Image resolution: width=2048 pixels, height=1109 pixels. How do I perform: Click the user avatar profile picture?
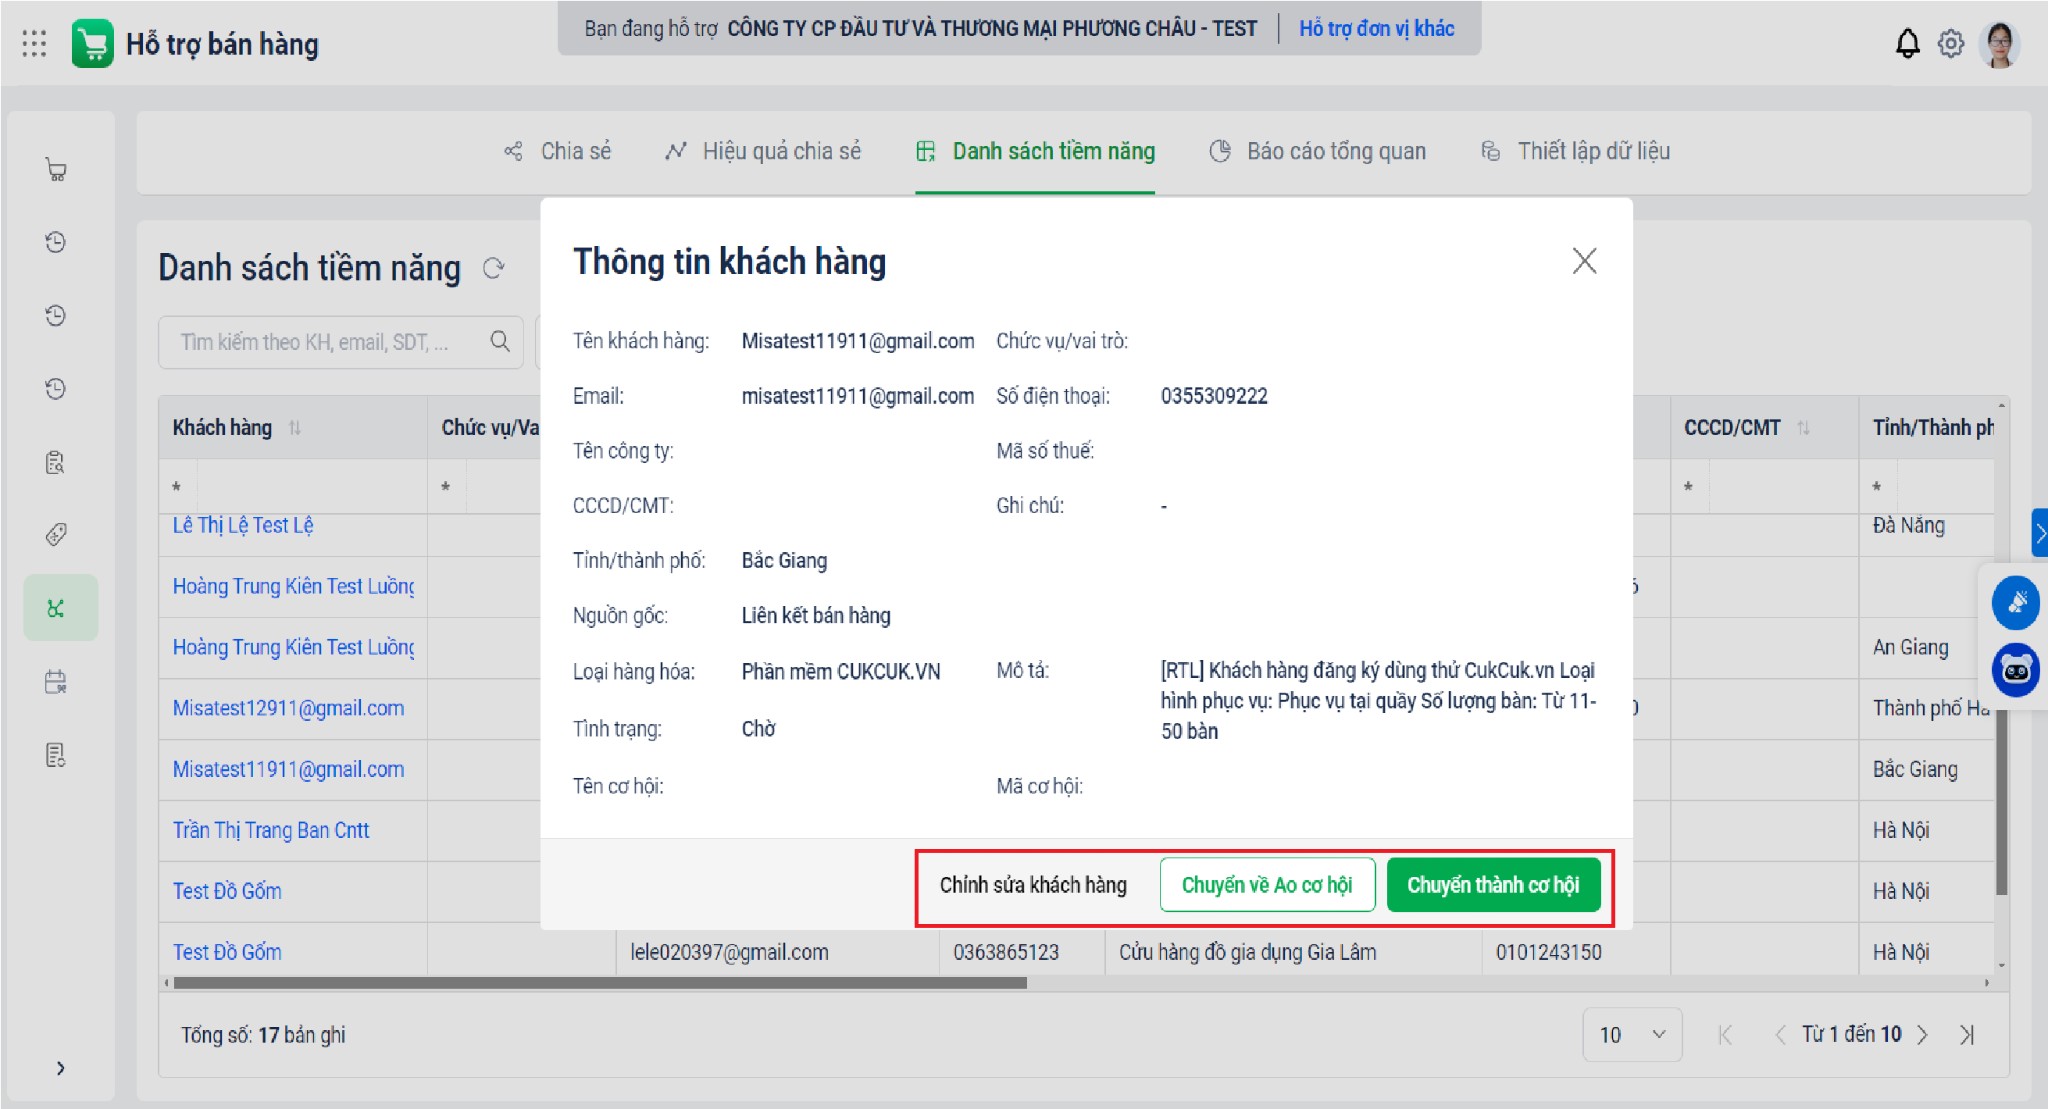pos(1999,44)
